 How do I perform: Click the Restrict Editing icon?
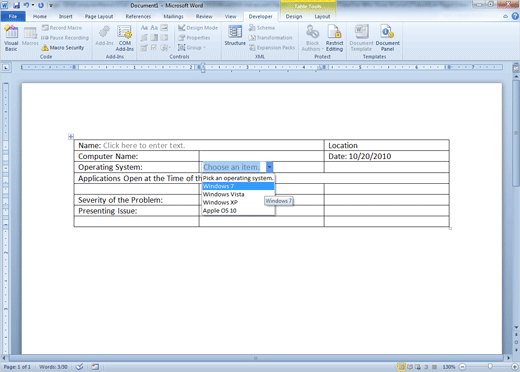(334, 38)
